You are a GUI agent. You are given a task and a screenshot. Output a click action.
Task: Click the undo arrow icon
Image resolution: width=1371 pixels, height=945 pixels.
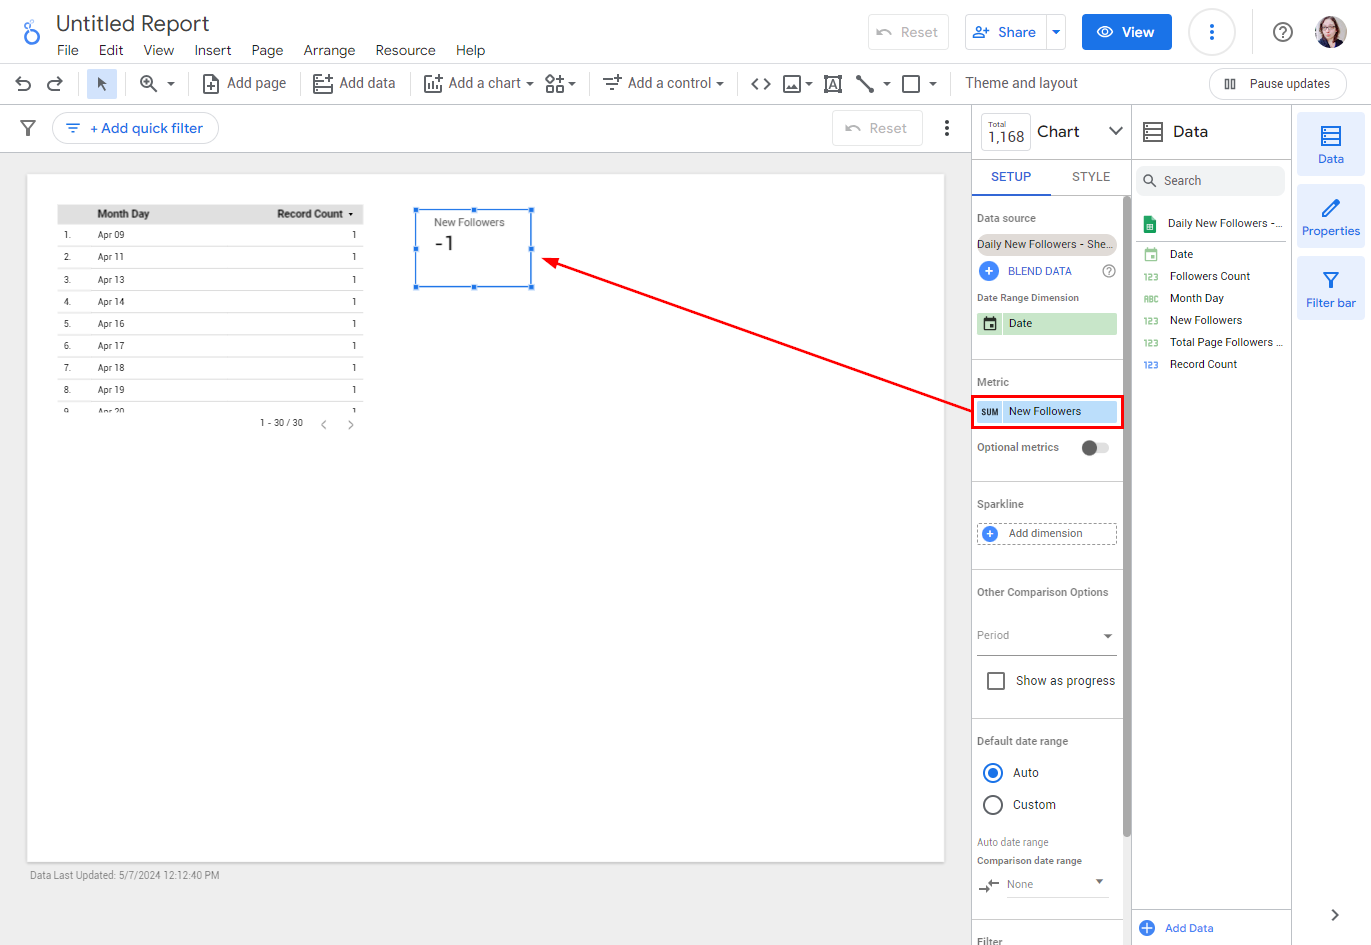click(x=23, y=84)
